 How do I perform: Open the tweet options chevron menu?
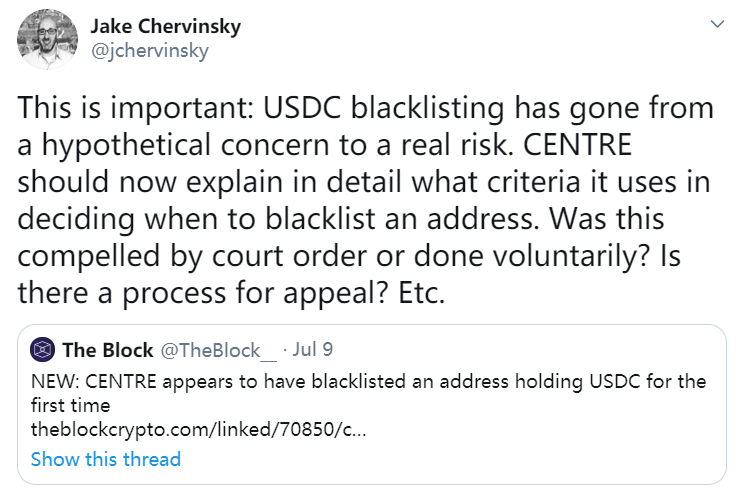click(x=715, y=22)
